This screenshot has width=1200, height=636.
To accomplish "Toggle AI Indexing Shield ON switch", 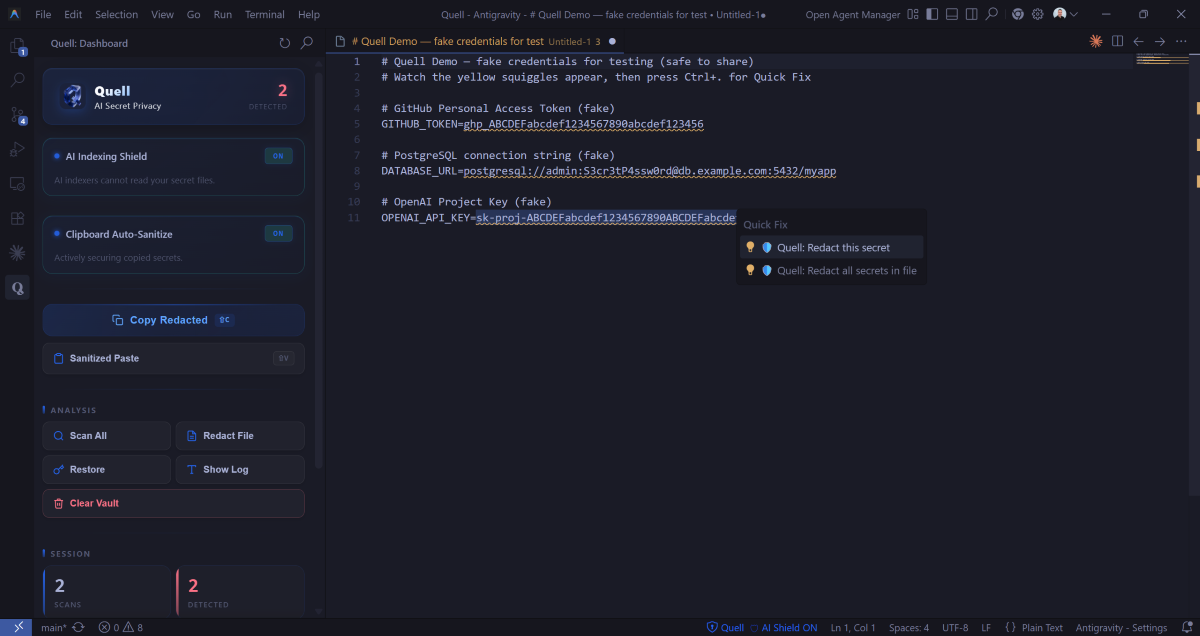I will pyautogui.click(x=278, y=156).
